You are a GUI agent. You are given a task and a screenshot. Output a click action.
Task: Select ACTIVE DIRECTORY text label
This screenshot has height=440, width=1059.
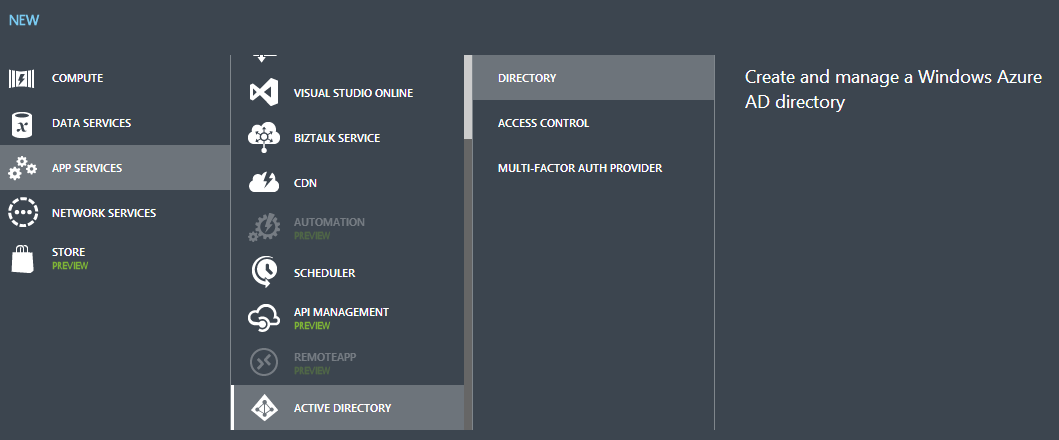[x=342, y=408]
